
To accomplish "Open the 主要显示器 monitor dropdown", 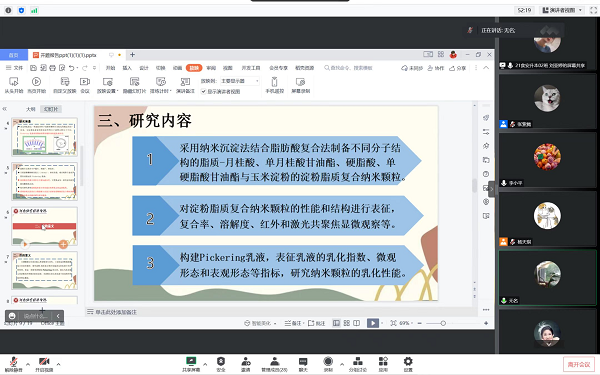I will tap(240, 81).
